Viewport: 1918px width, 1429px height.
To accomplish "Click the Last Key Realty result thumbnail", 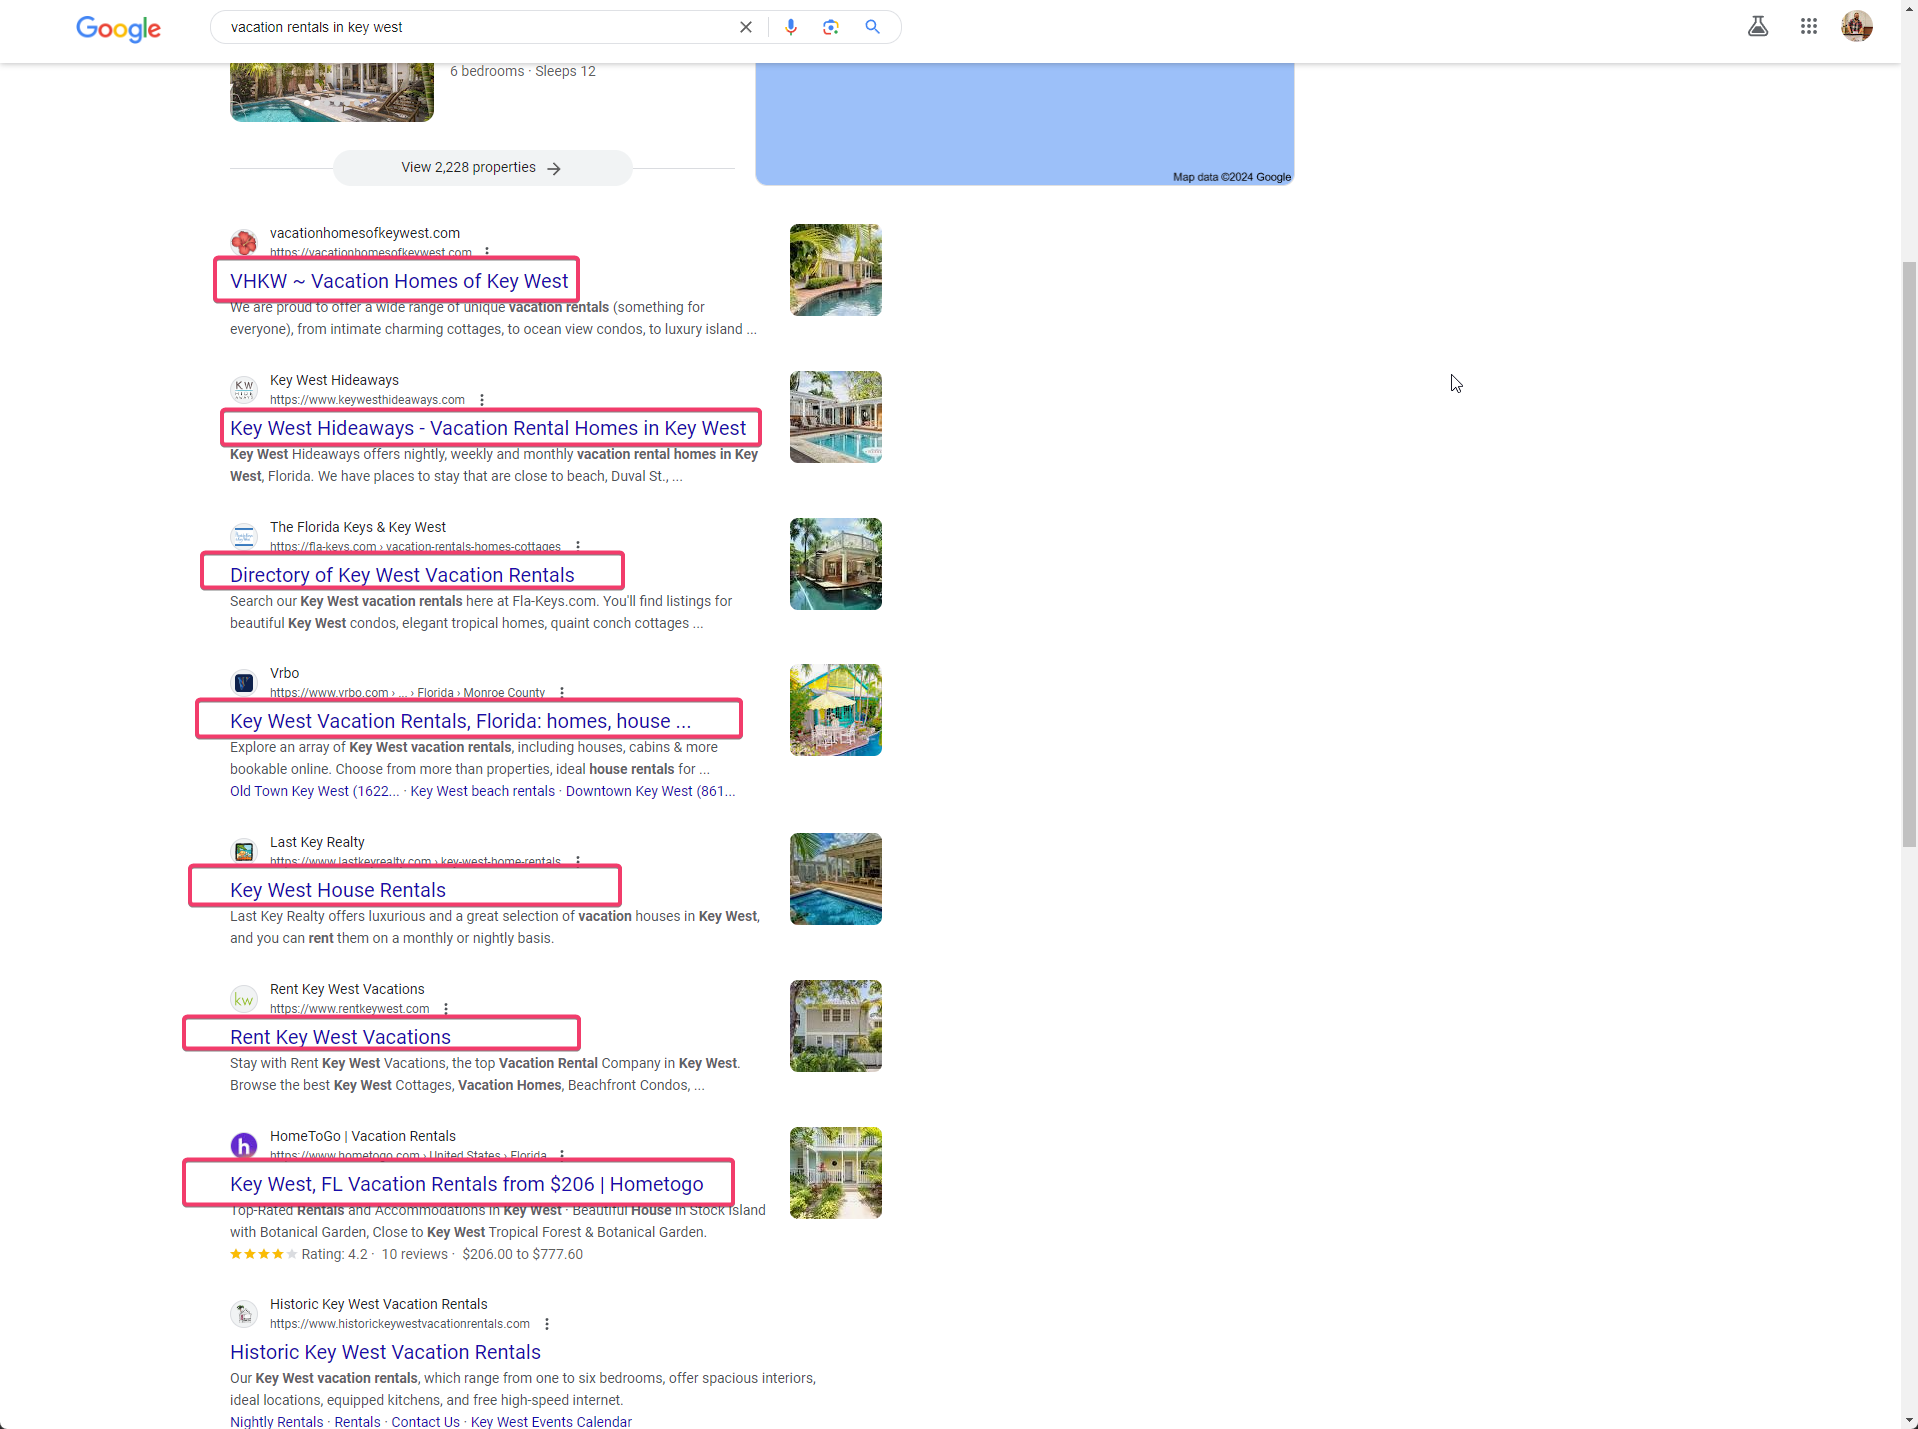I will click(x=836, y=879).
